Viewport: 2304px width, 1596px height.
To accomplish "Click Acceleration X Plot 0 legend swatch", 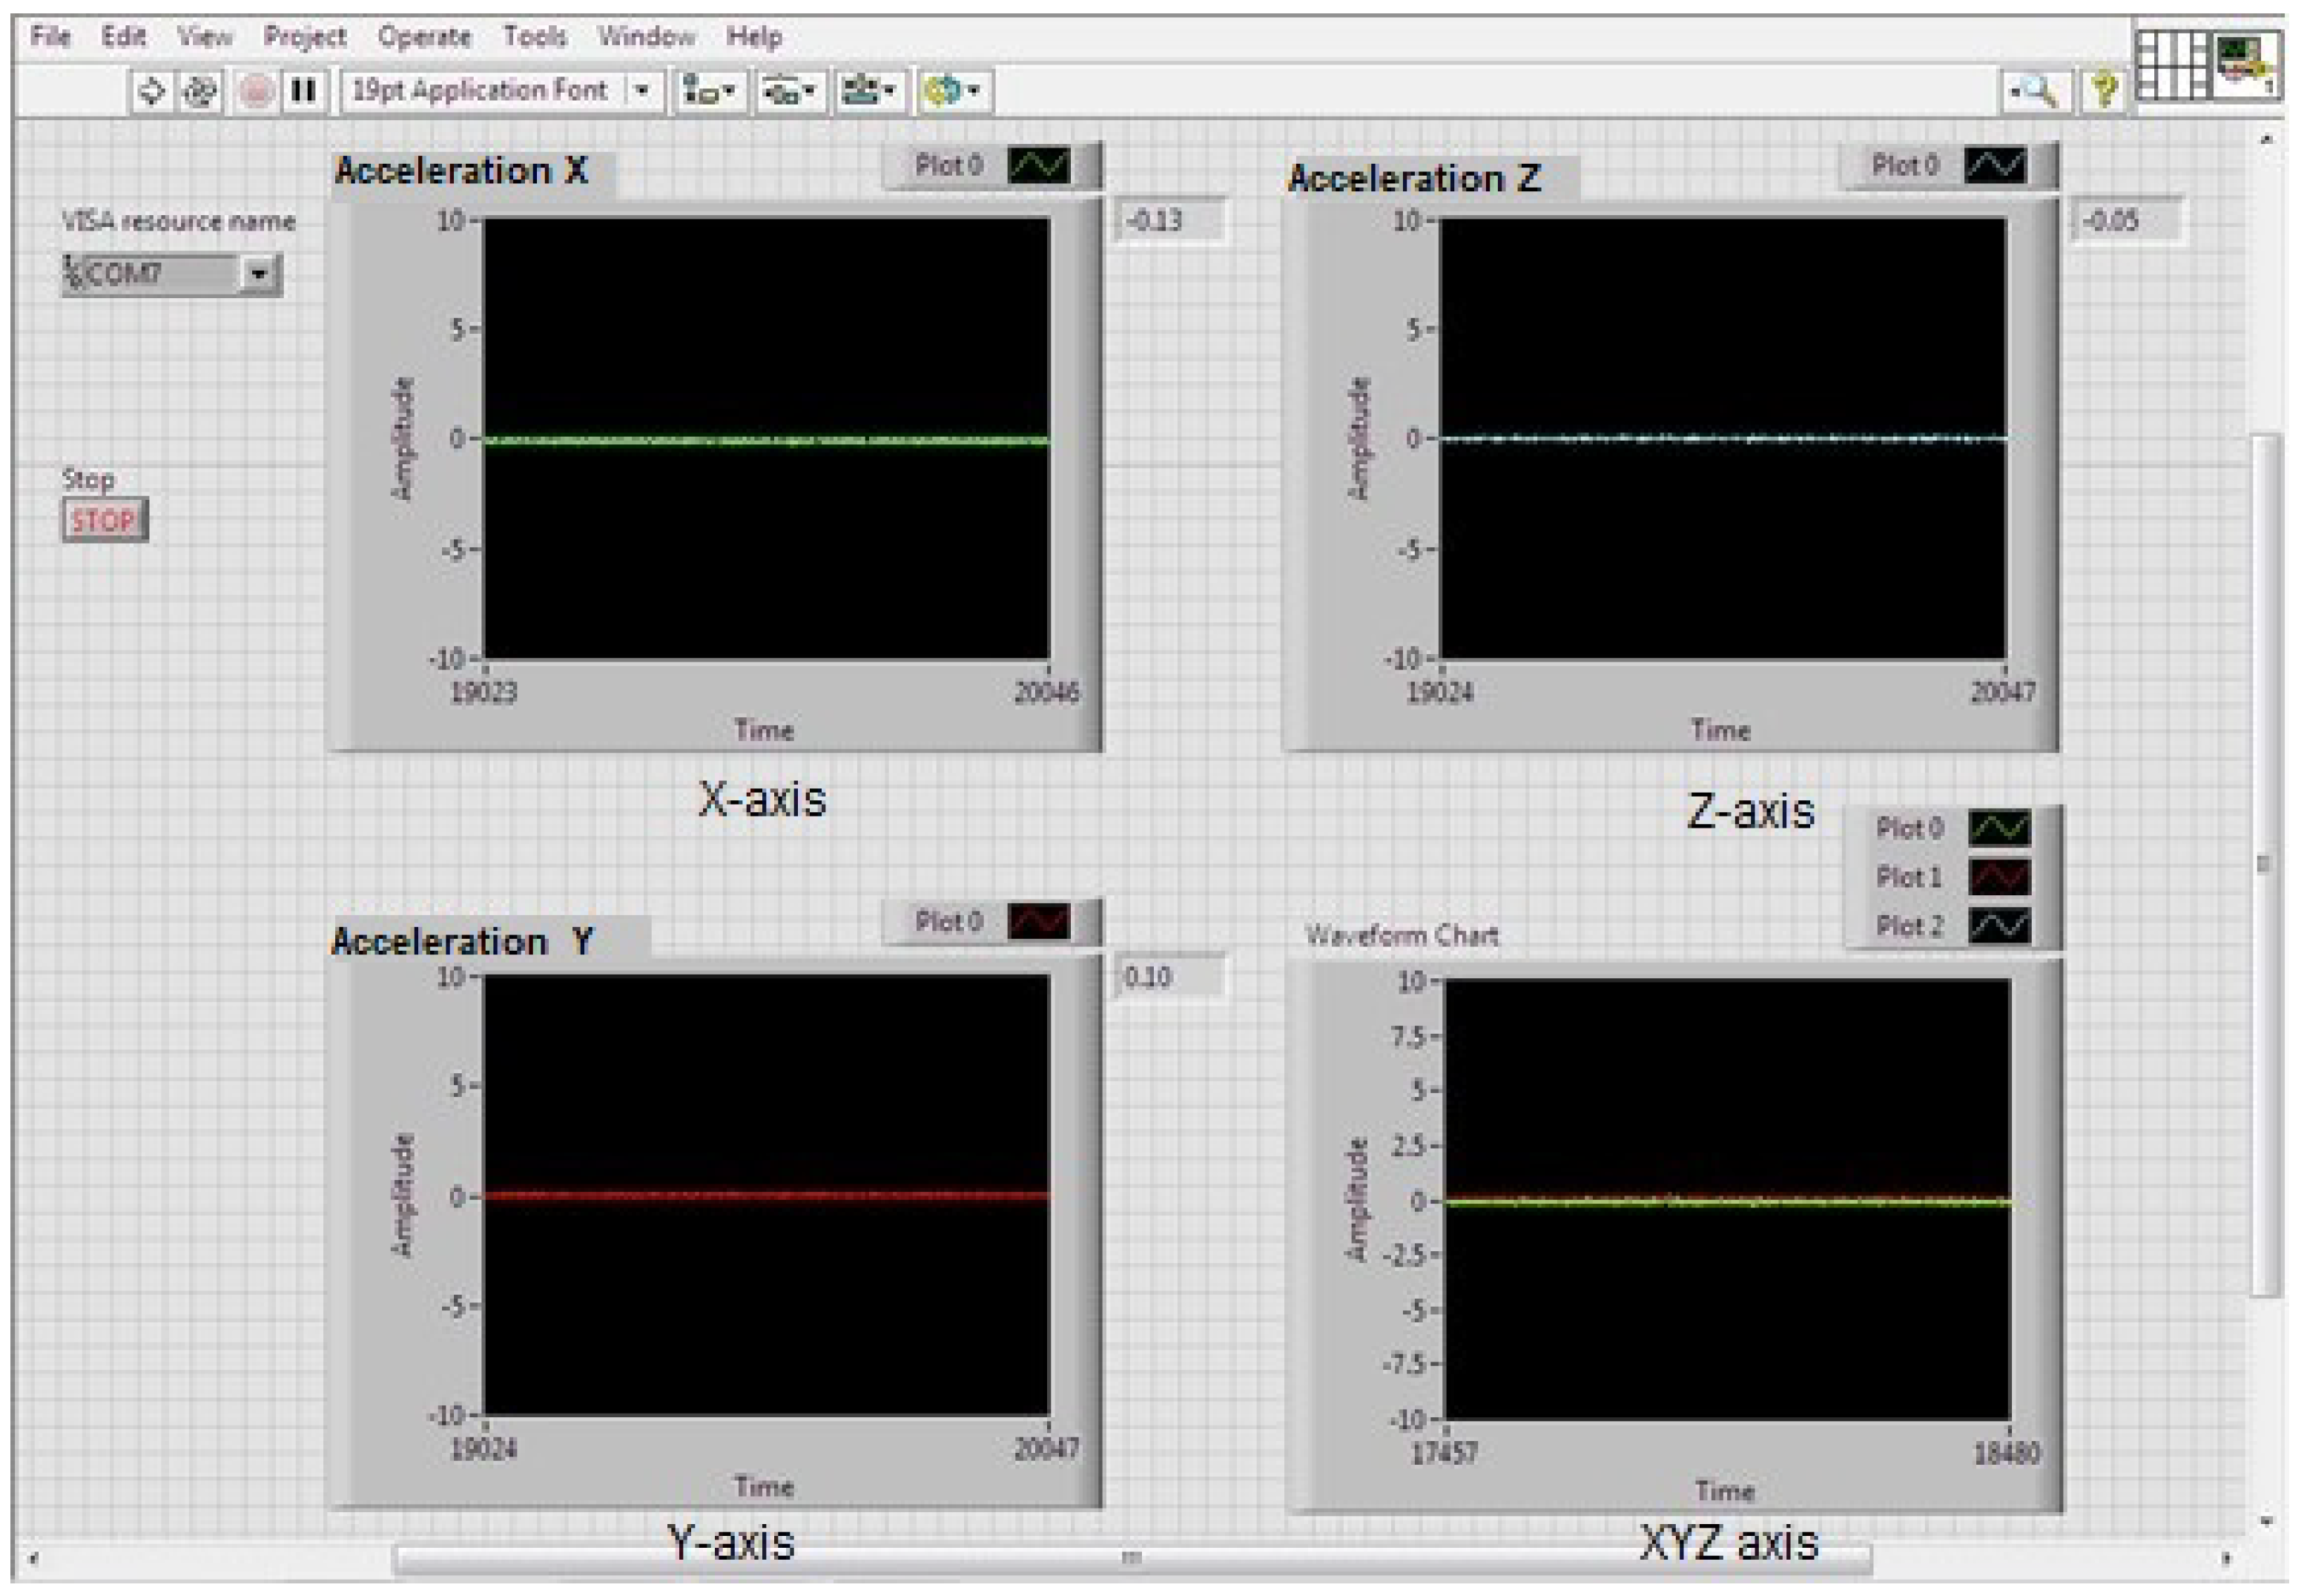I will tap(1039, 165).
